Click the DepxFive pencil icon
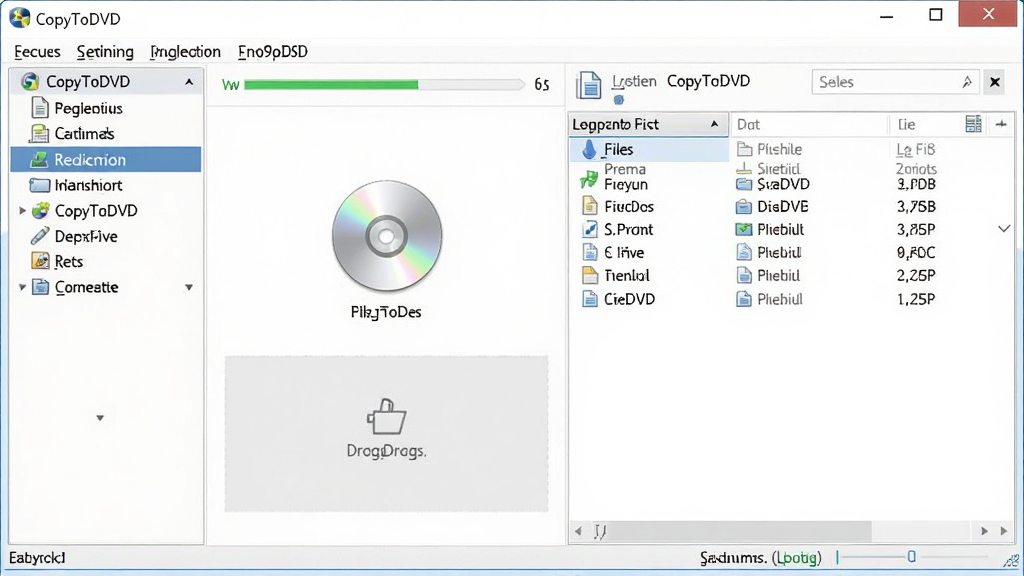 pyautogui.click(x=40, y=236)
